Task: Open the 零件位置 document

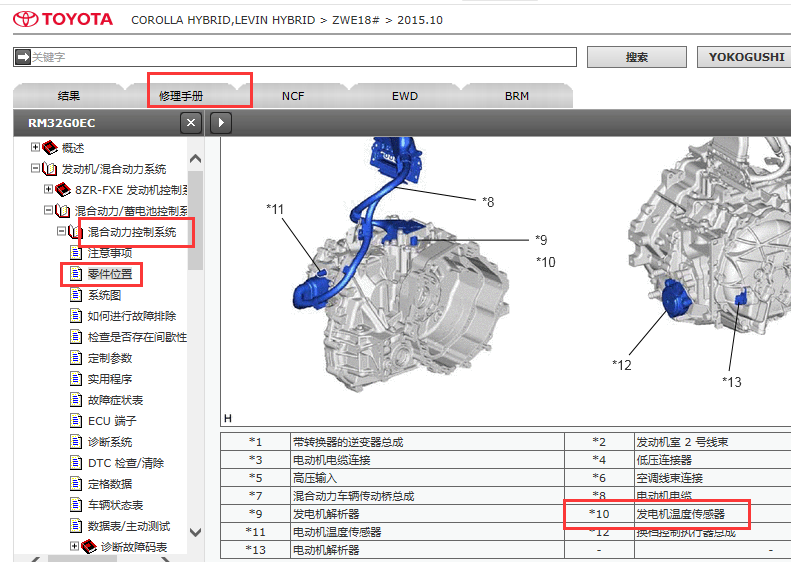Action: point(110,274)
